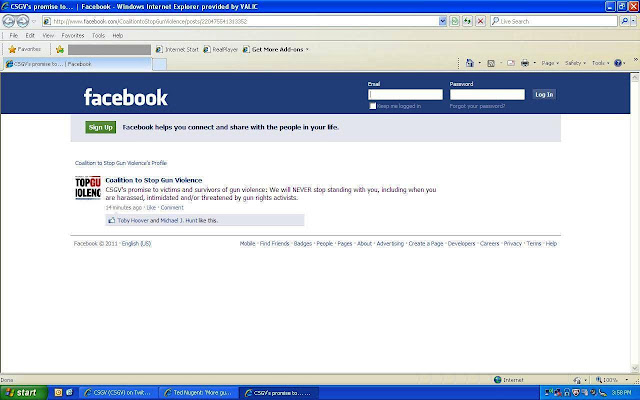Click the Live Search box
The height and width of the screenshot is (400, 640).
pyautogui.click(x=554, y=21)
